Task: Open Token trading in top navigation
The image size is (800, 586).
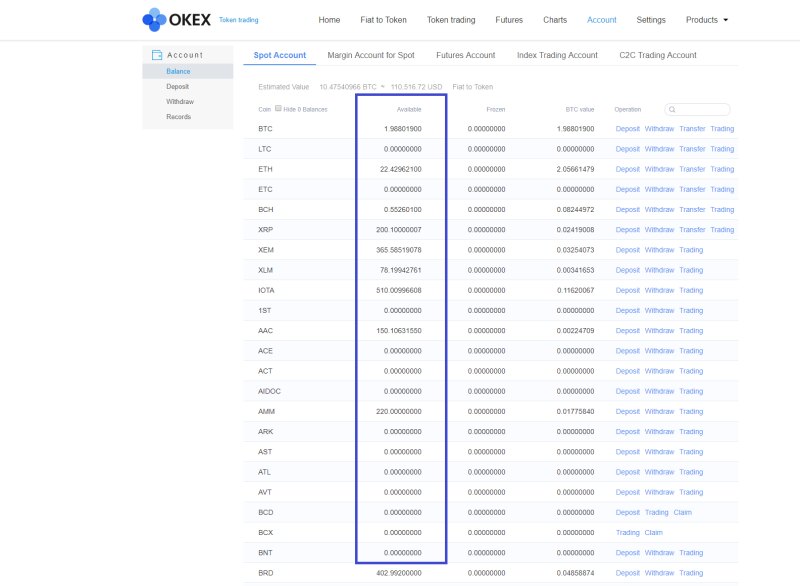Action: coord(451,20)
